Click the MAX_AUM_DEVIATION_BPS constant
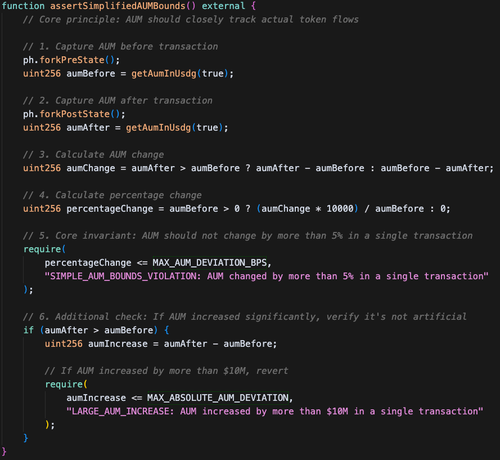This screenshot has width=500, height=460. (x=210, y=263)
